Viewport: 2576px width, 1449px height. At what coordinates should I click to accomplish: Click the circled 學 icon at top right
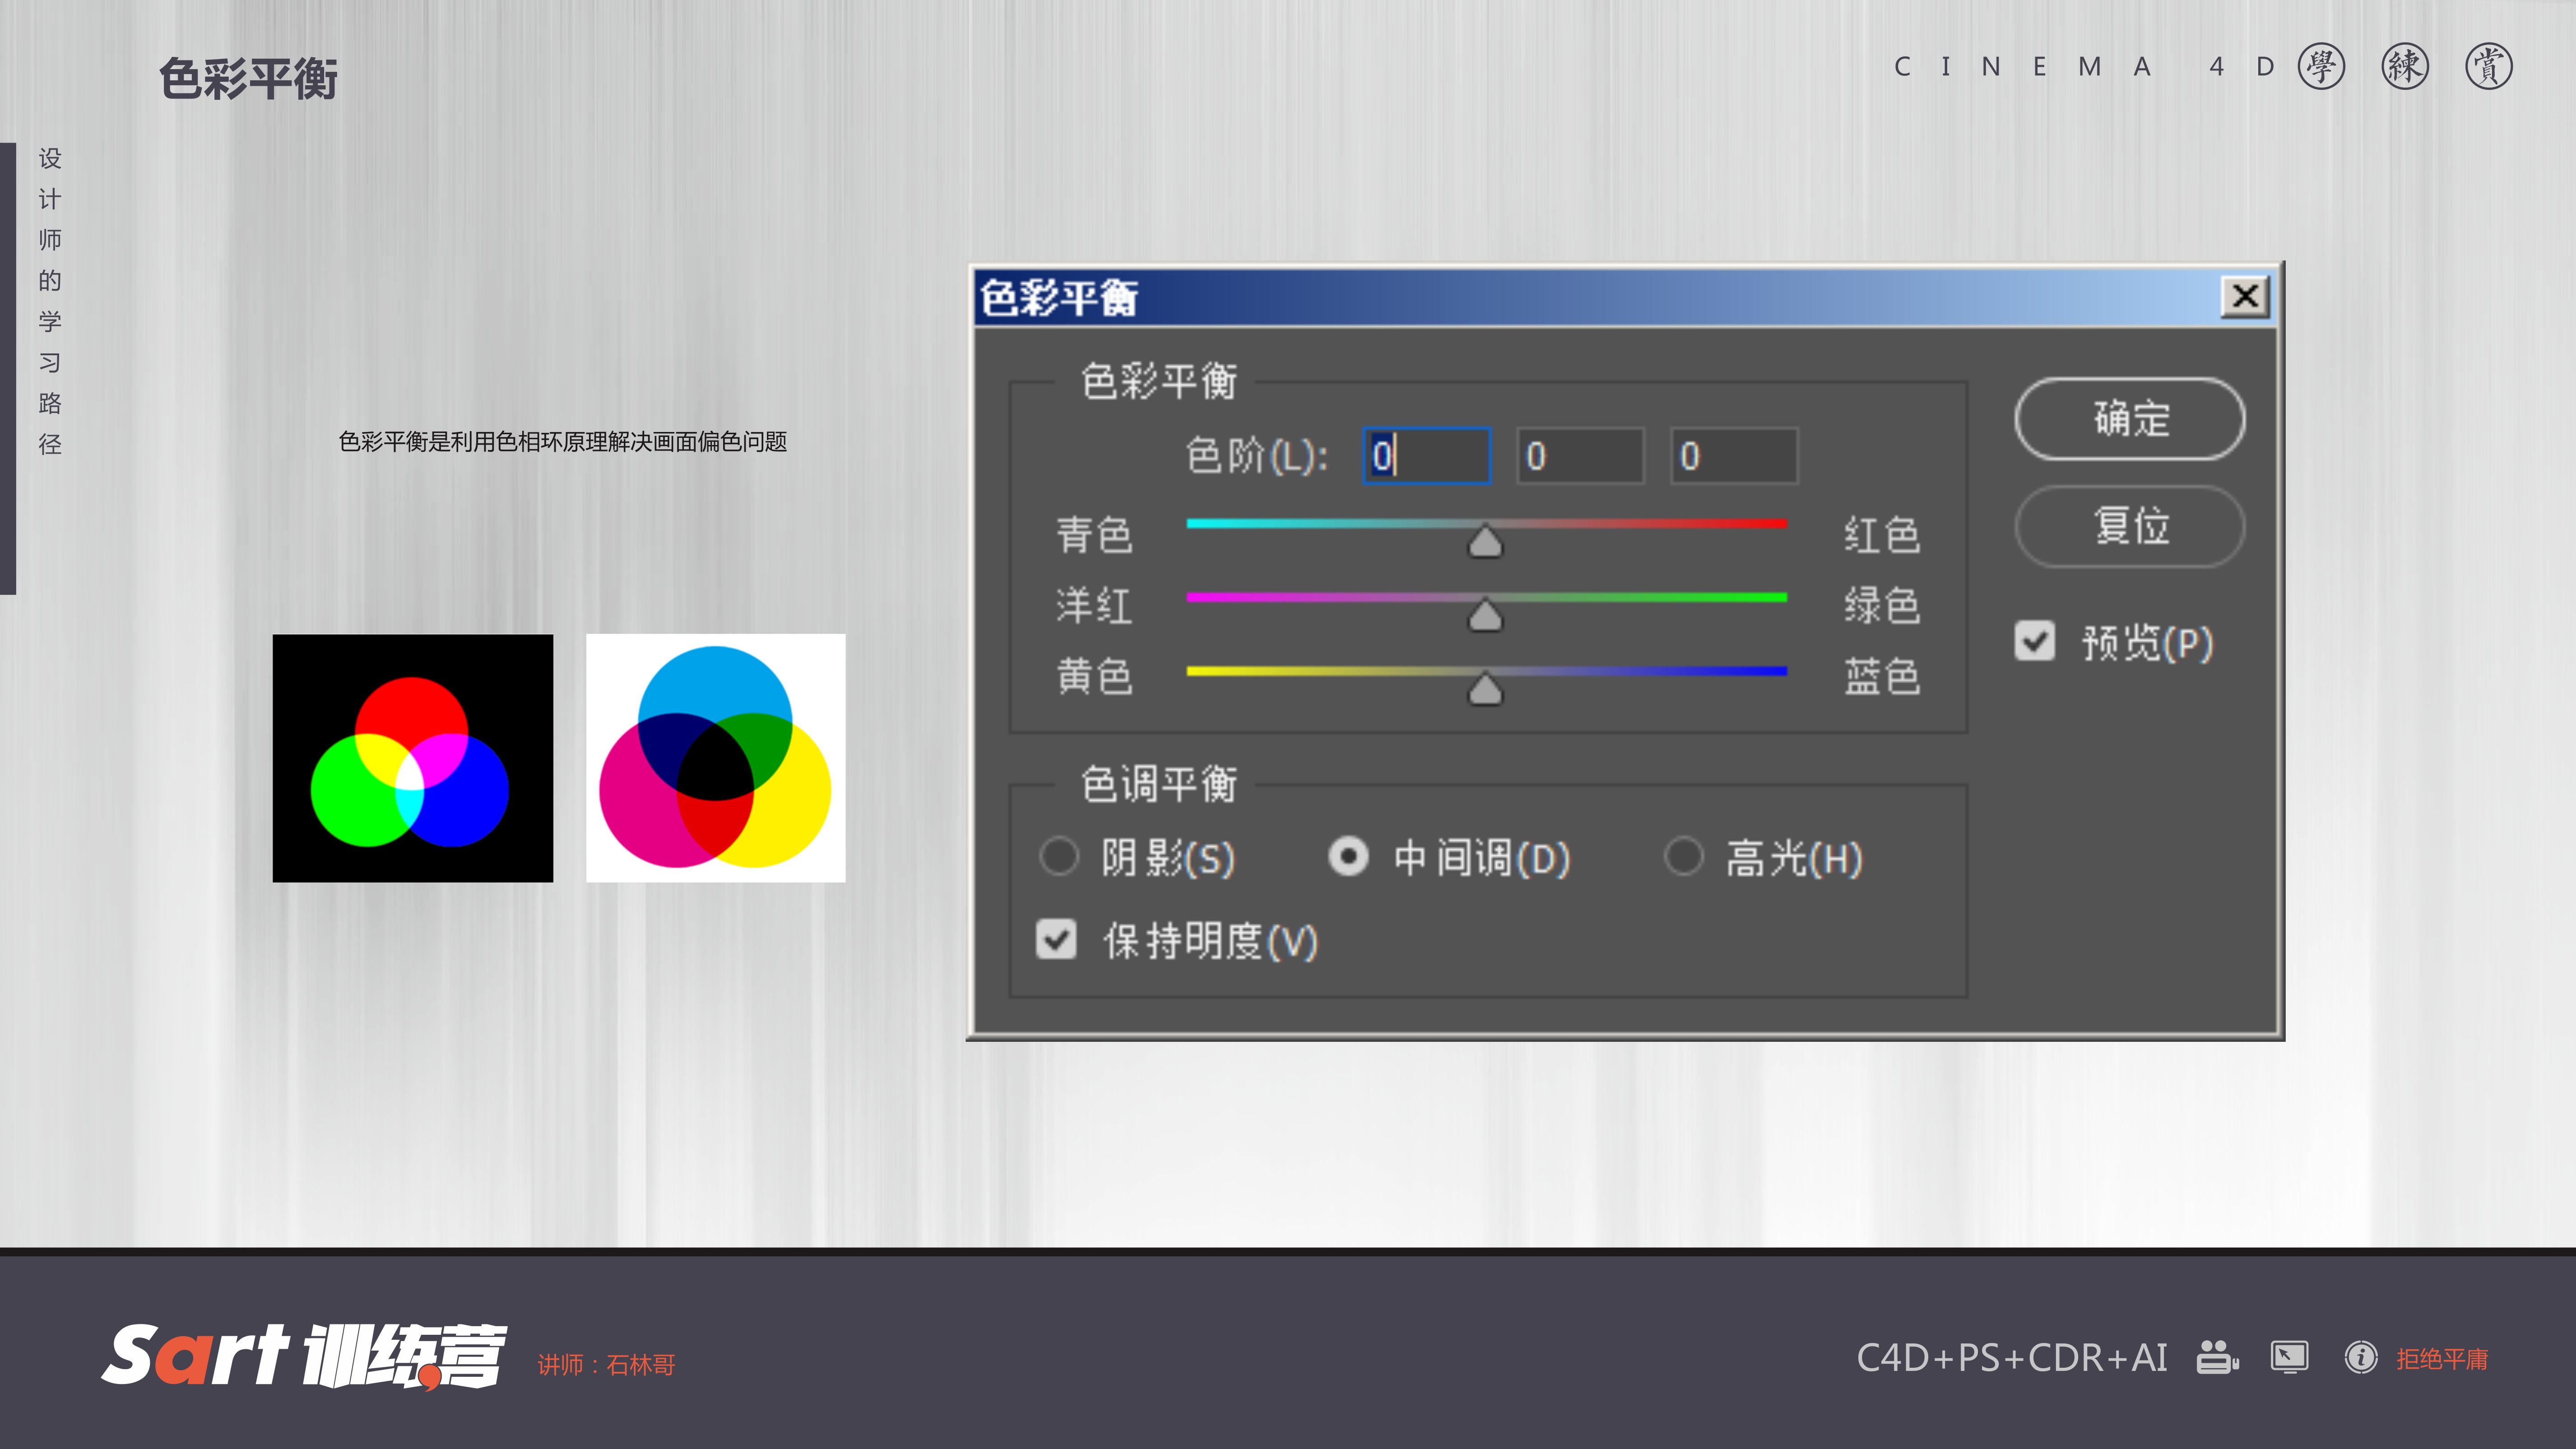(2321, 67)
